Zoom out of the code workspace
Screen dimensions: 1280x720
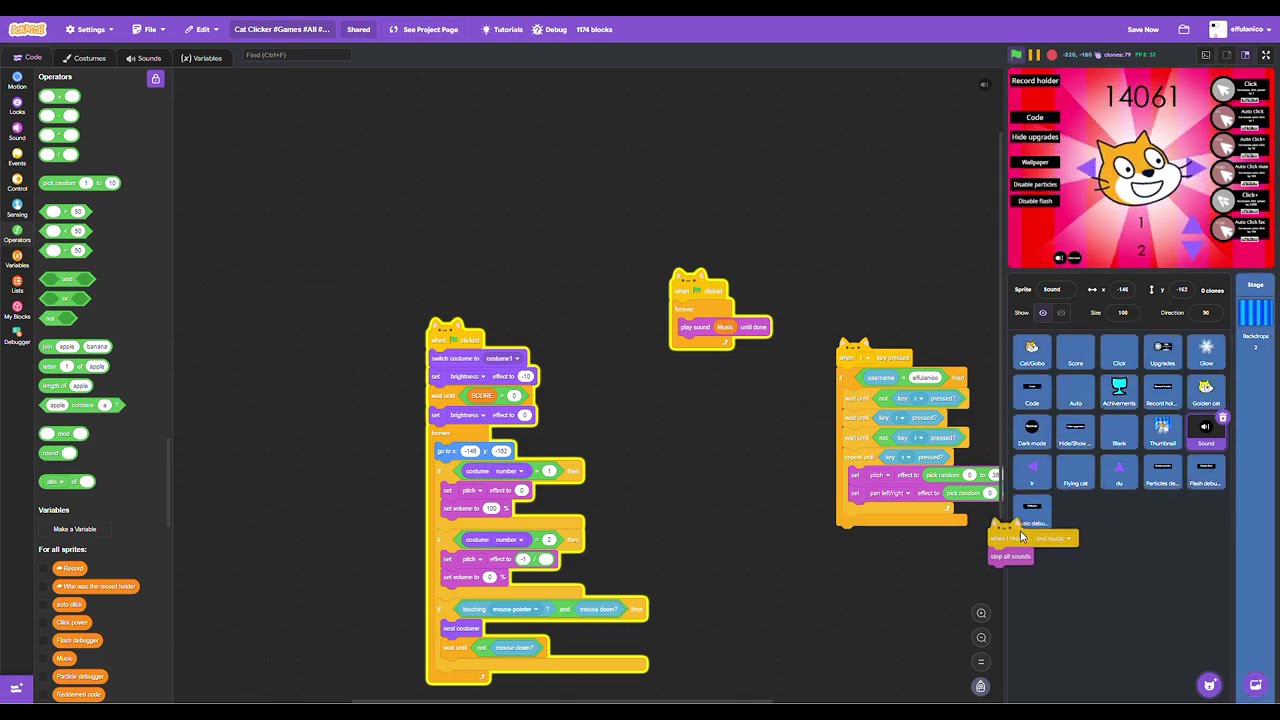coord(981,638)
